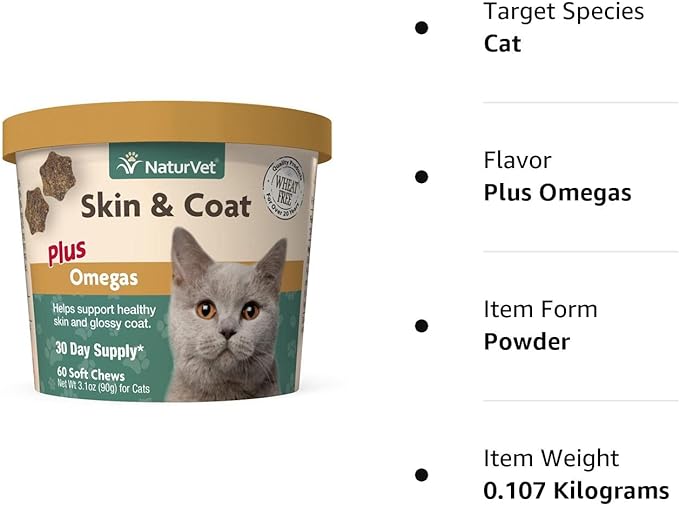Select the gray cat photo on the tub
The image size is (679, 505).
(x=226, y=315)
